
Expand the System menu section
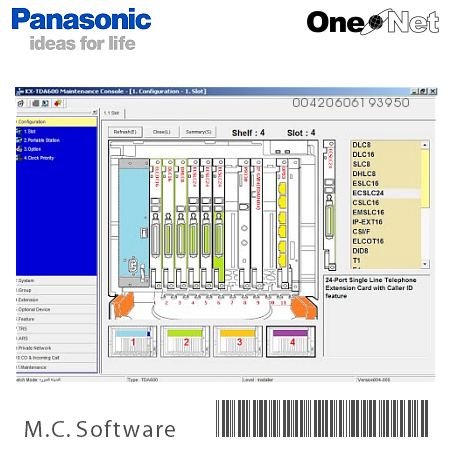[x=56, y=281]
